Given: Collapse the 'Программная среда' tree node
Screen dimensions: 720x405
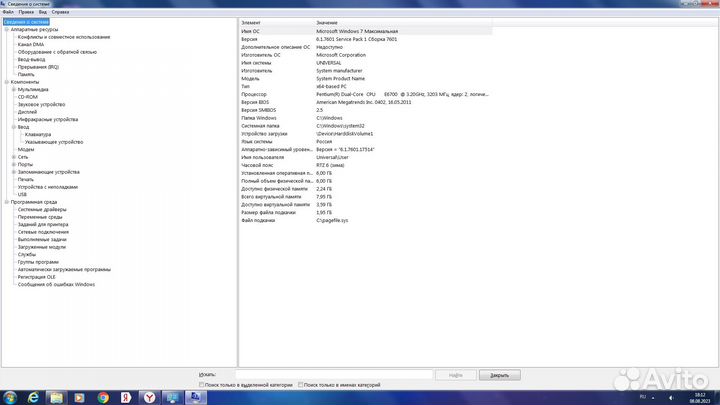Looking at the screenshot, I should point(6,202).
